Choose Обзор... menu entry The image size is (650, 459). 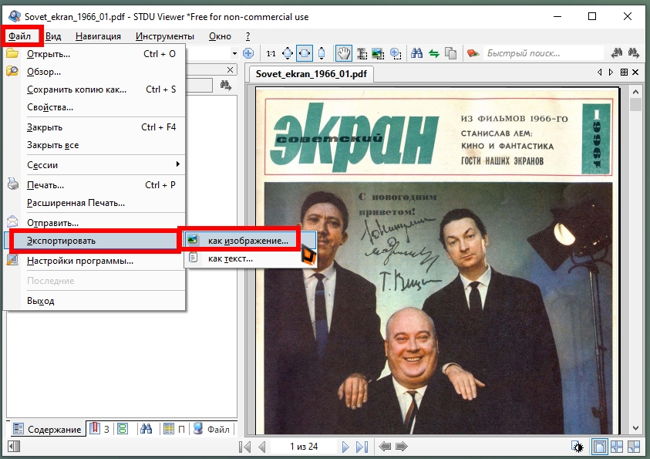(95, 72)
